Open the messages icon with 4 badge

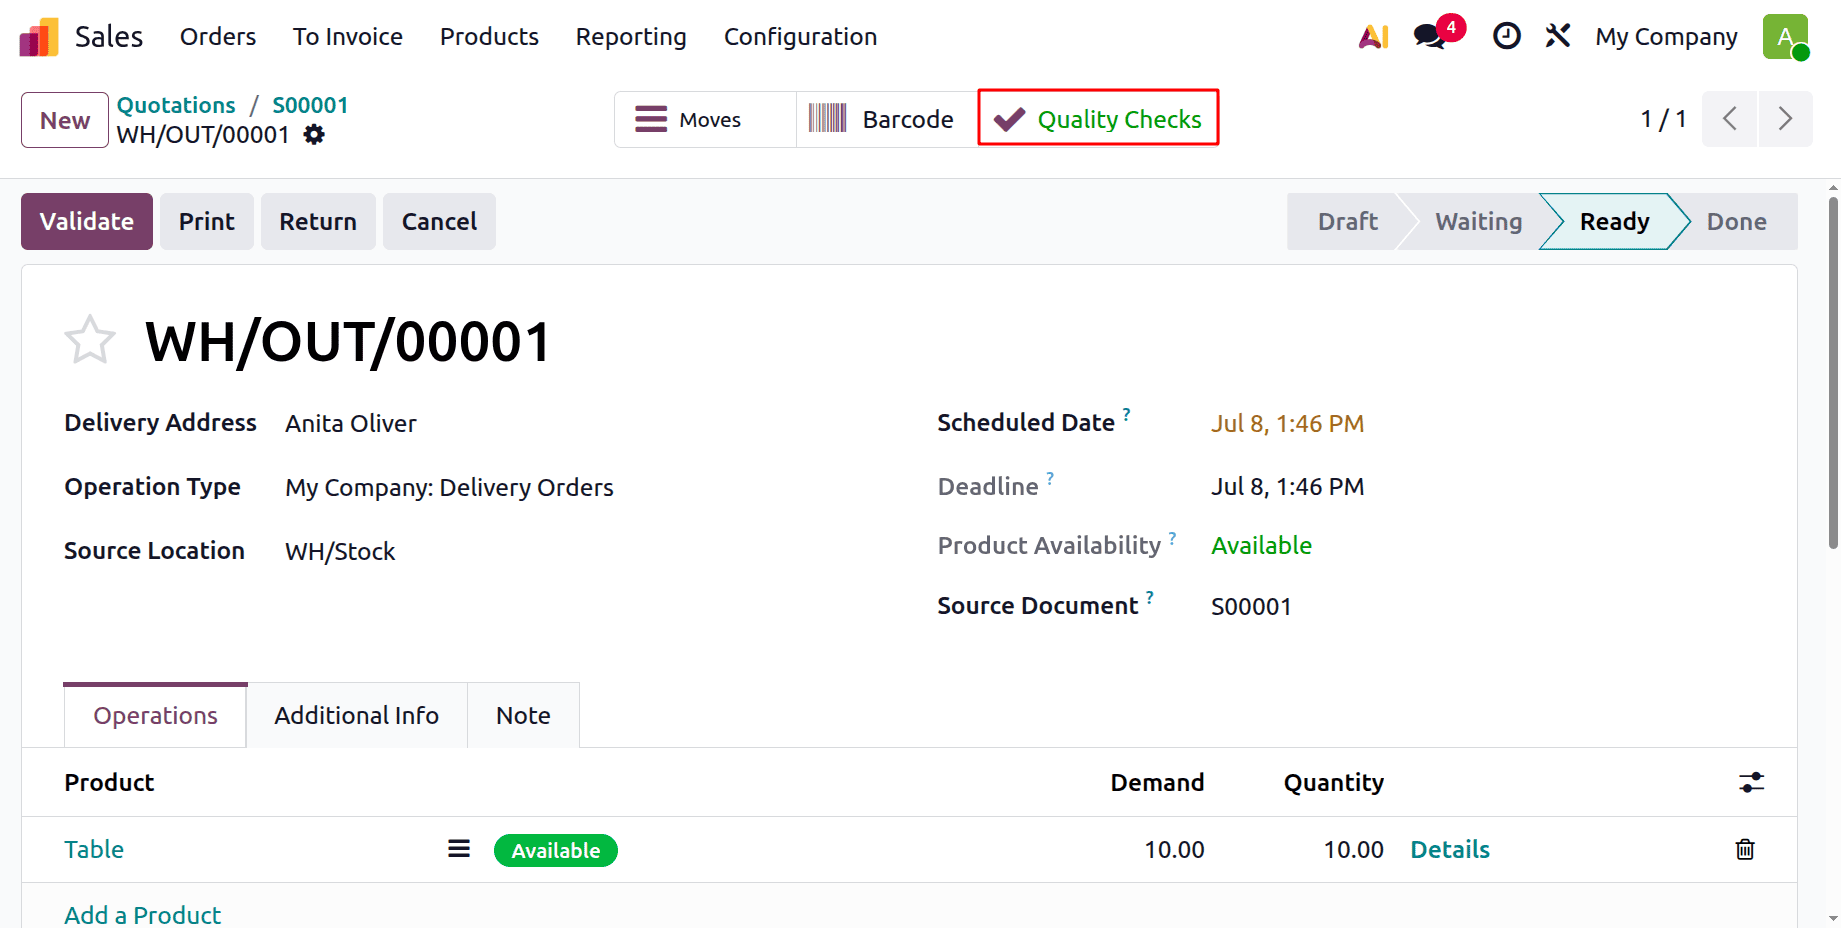click(1431, 37)
